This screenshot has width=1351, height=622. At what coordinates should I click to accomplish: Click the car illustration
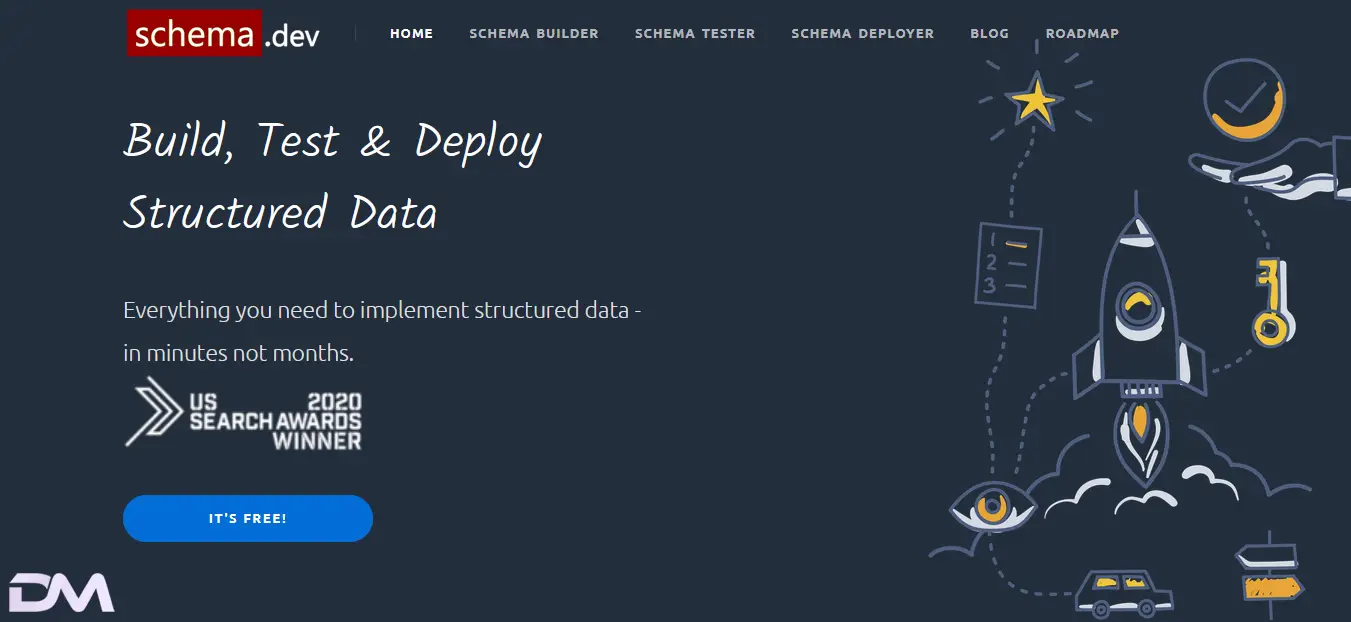(x=1123, y=592)
